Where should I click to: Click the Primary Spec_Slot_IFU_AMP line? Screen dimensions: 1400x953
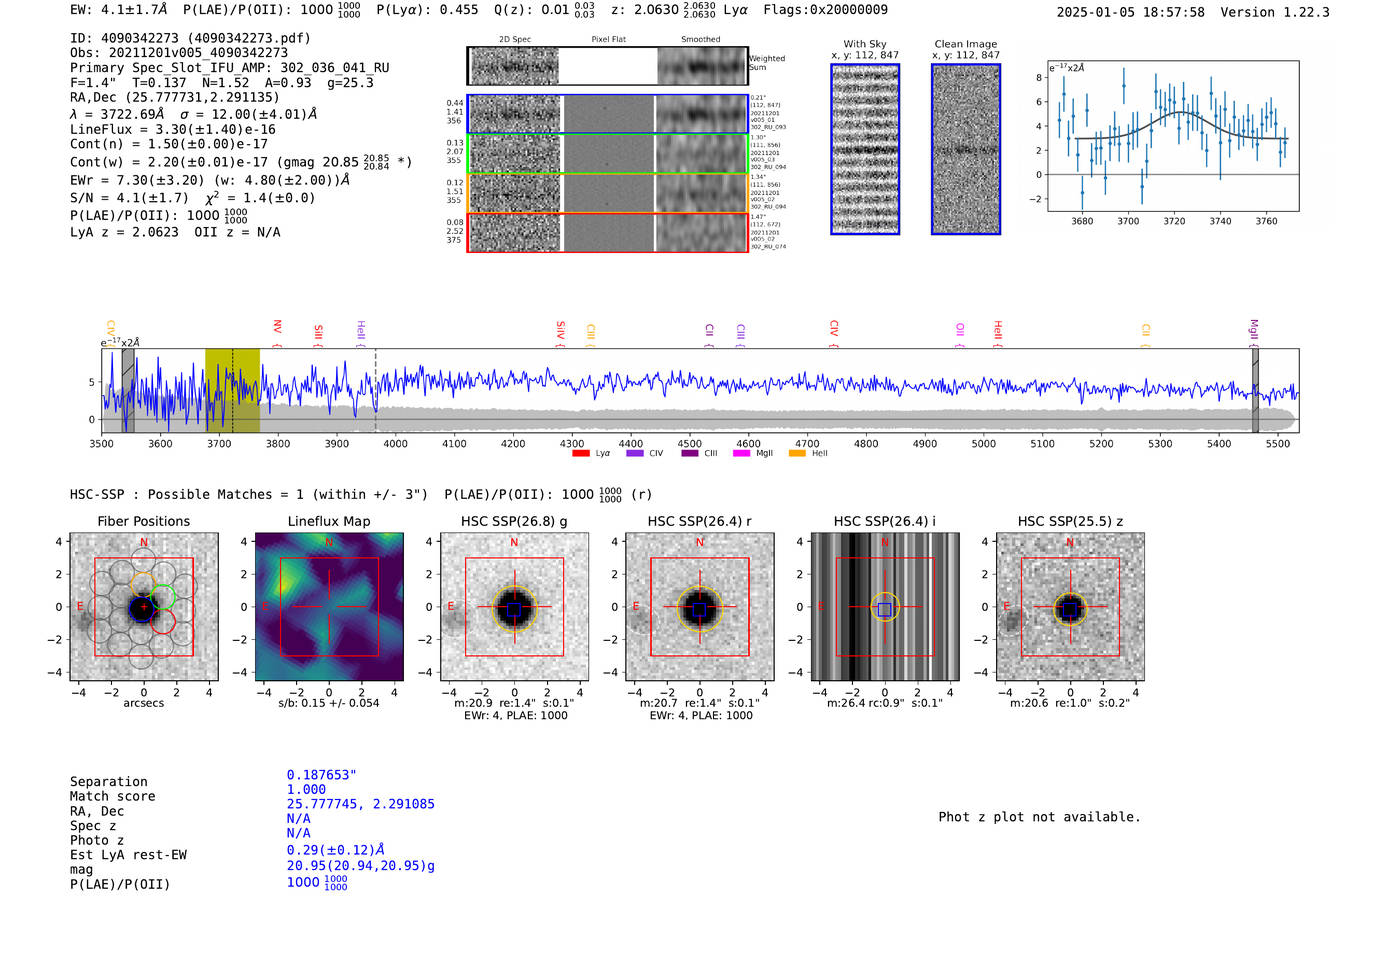tap(230, 68)
